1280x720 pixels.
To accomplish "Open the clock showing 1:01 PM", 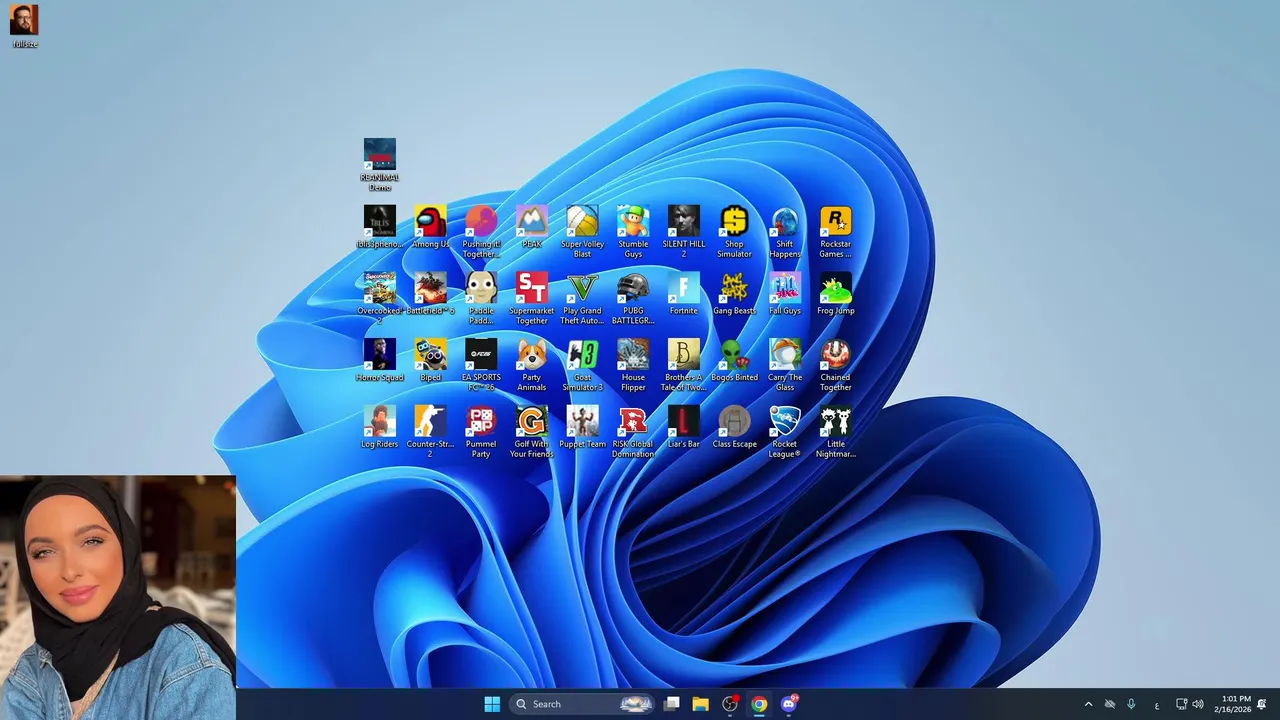I will coord(1232,704).
